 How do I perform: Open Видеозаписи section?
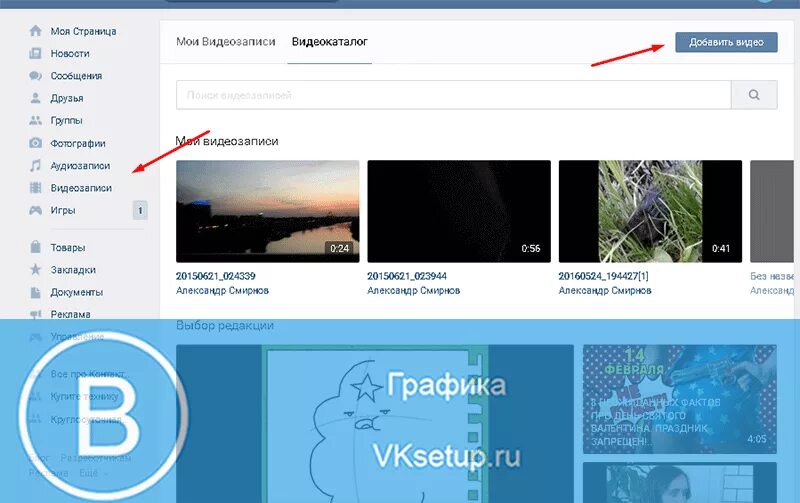point(81,188)
